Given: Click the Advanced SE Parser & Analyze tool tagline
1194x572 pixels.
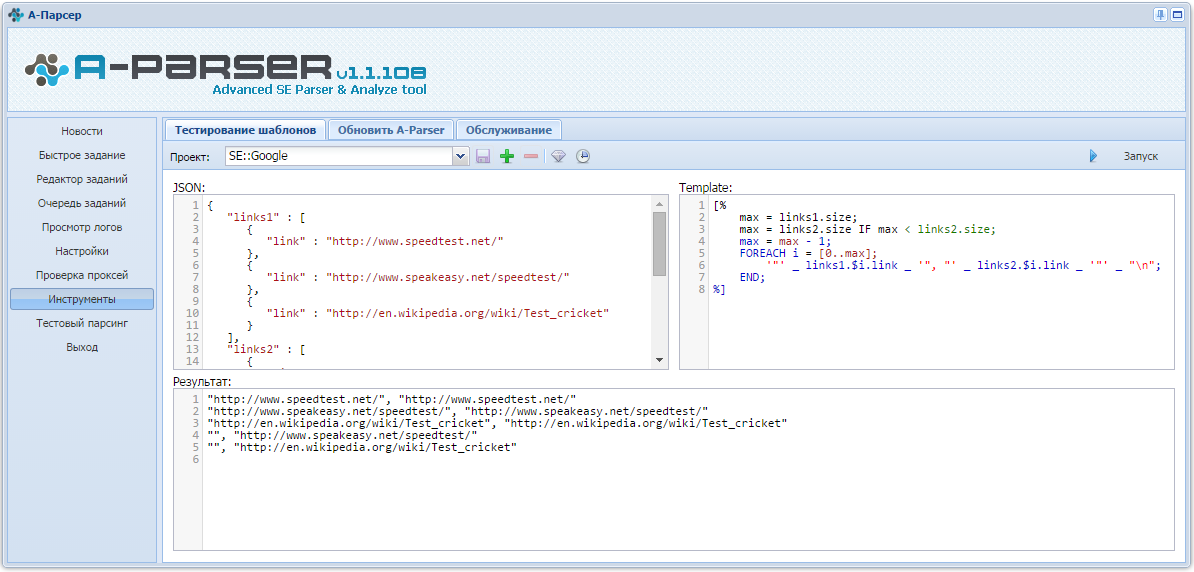Looking at the screenshot, I should click(320, 90).
